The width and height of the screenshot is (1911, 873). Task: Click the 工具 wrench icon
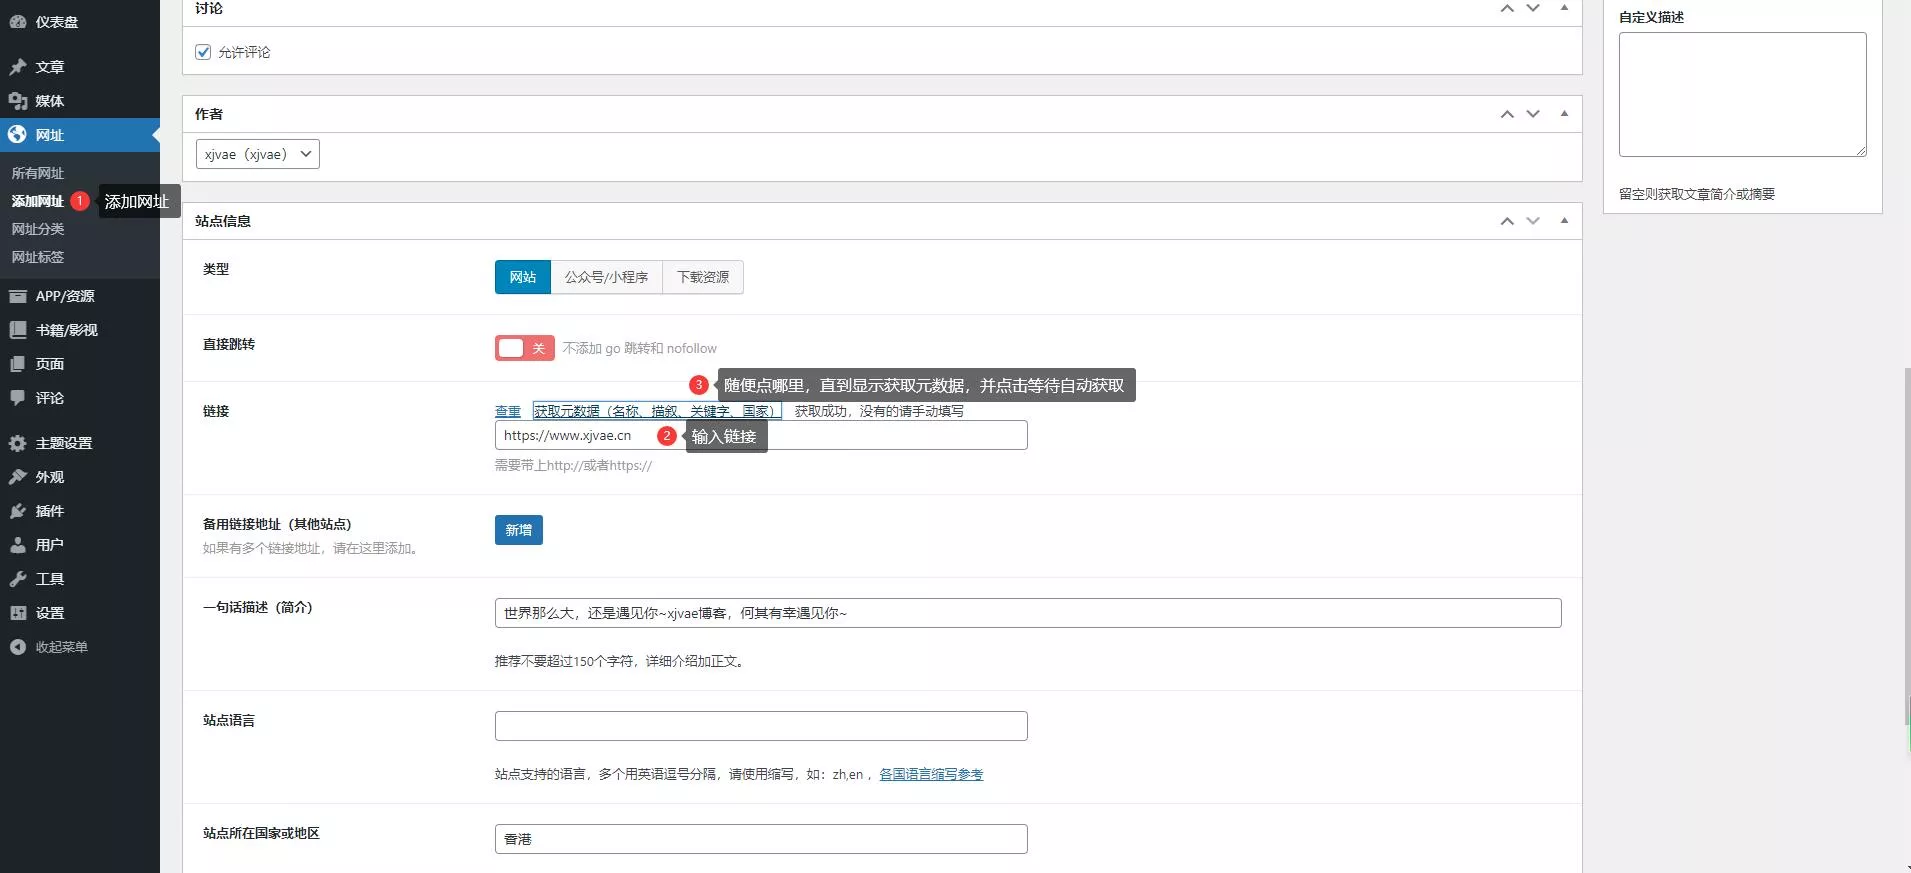pyautogui.click(x=18, y=579)
